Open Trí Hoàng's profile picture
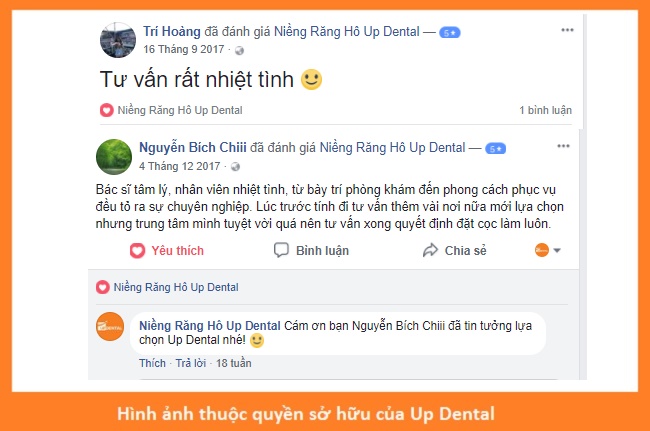This screenshot has width=650, height=431. click(118, 40)
